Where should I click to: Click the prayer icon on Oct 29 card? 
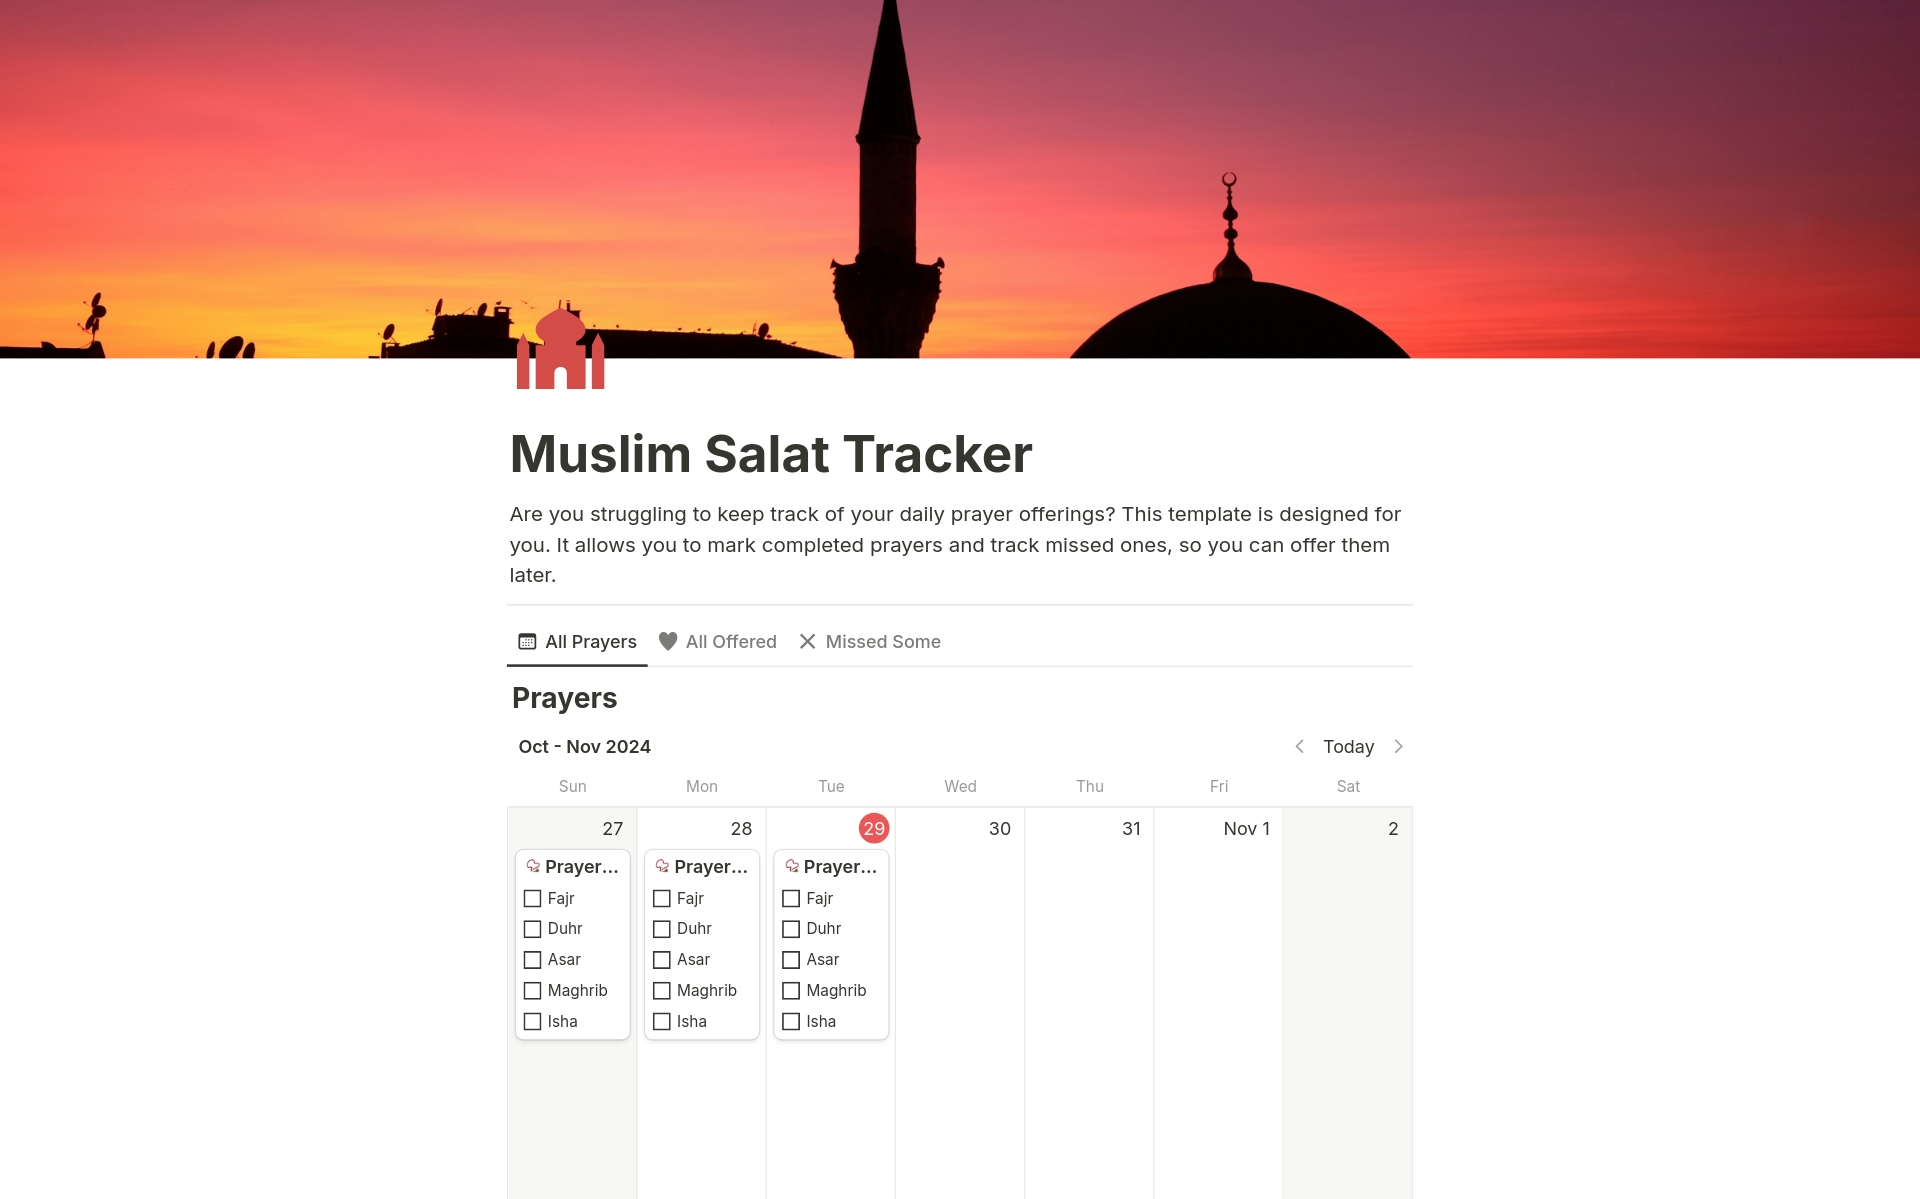(x=791, y=866)
